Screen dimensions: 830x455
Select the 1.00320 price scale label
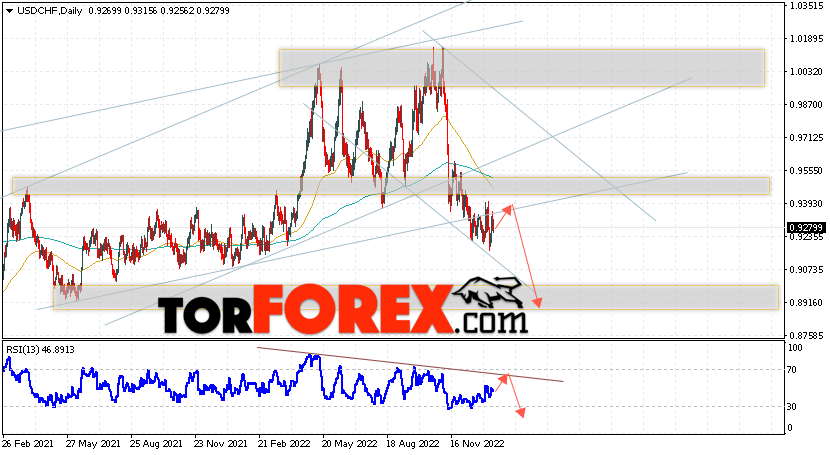click(x=806, y=71)
